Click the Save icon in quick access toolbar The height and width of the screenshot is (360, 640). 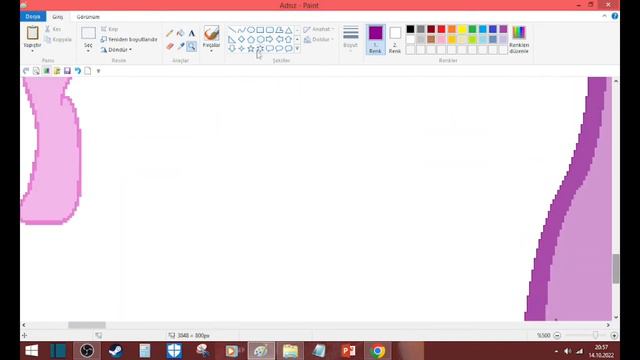coord(67,71)
